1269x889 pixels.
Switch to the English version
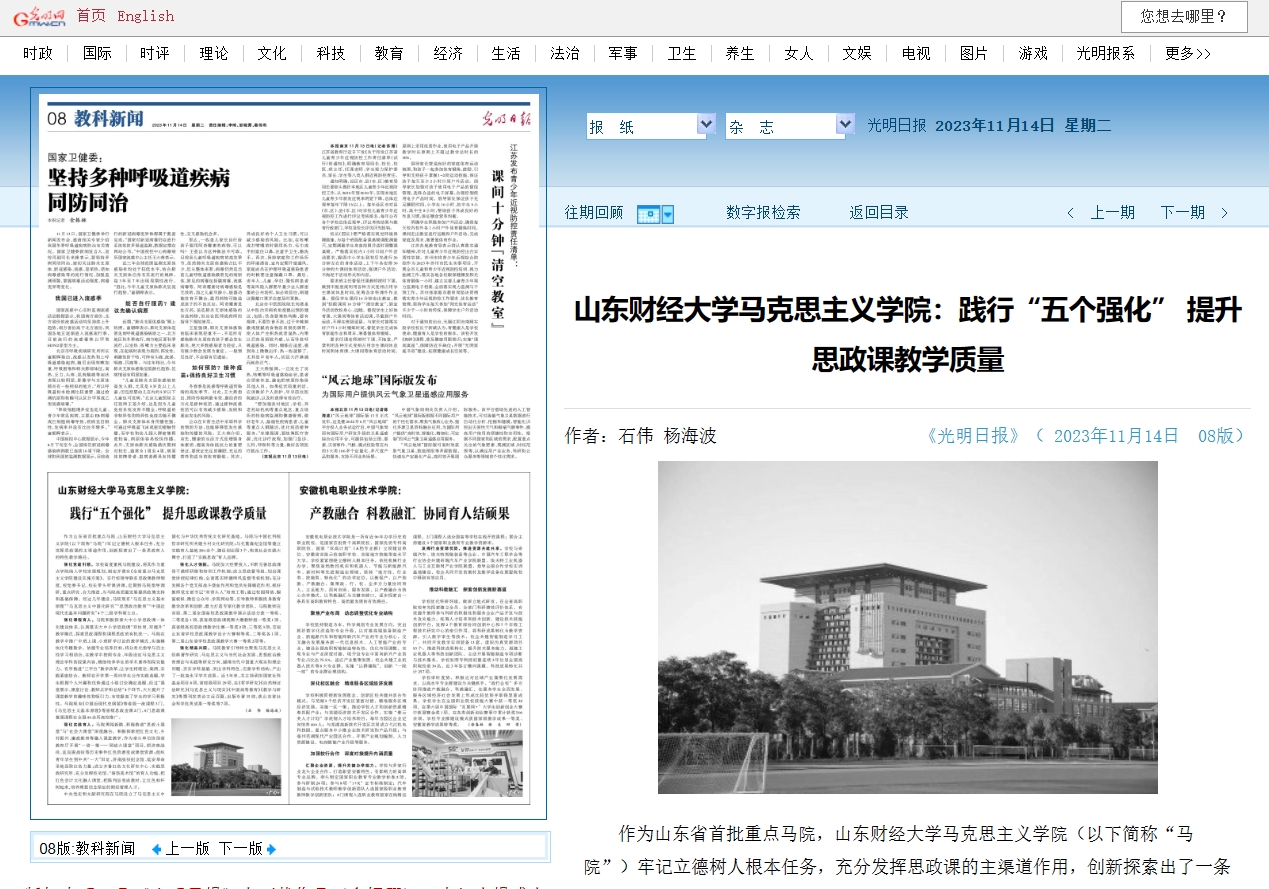click(x=145, y=16)
